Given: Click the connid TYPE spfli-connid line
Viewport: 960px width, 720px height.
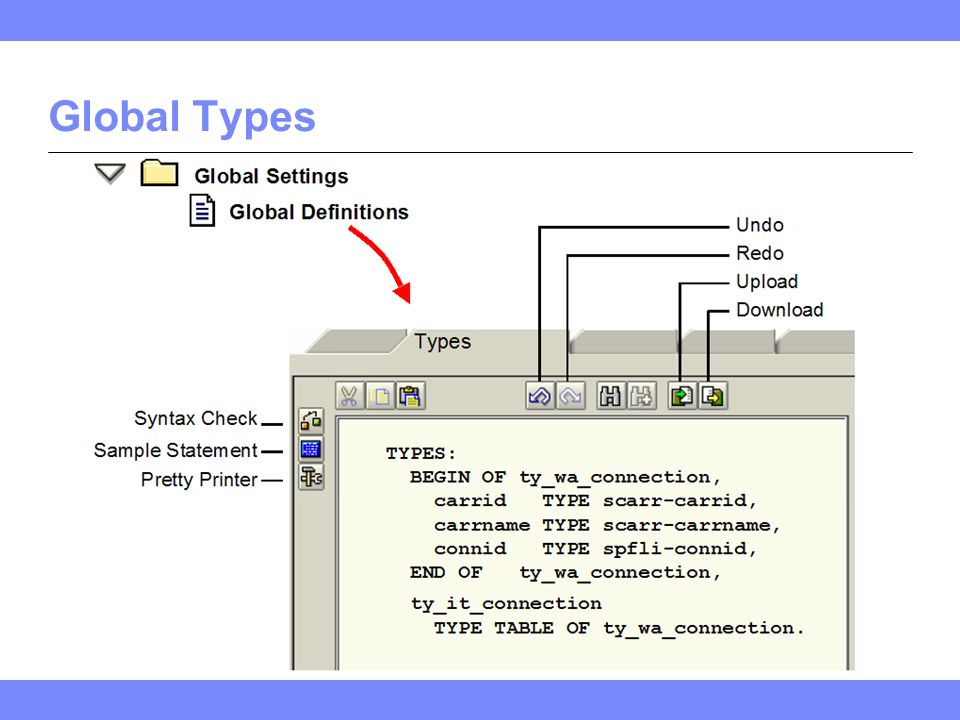Looking at the screenshot, I should click(595, 549).
